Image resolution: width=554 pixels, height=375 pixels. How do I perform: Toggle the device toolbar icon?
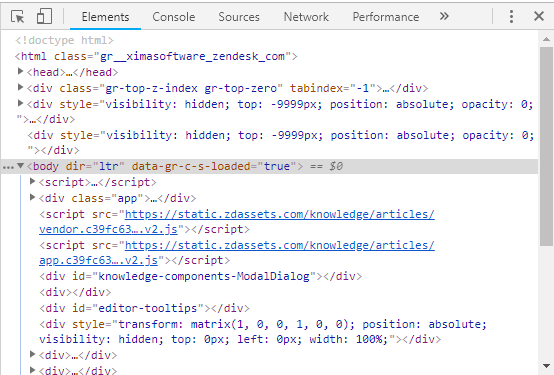(x=44, y=17)
